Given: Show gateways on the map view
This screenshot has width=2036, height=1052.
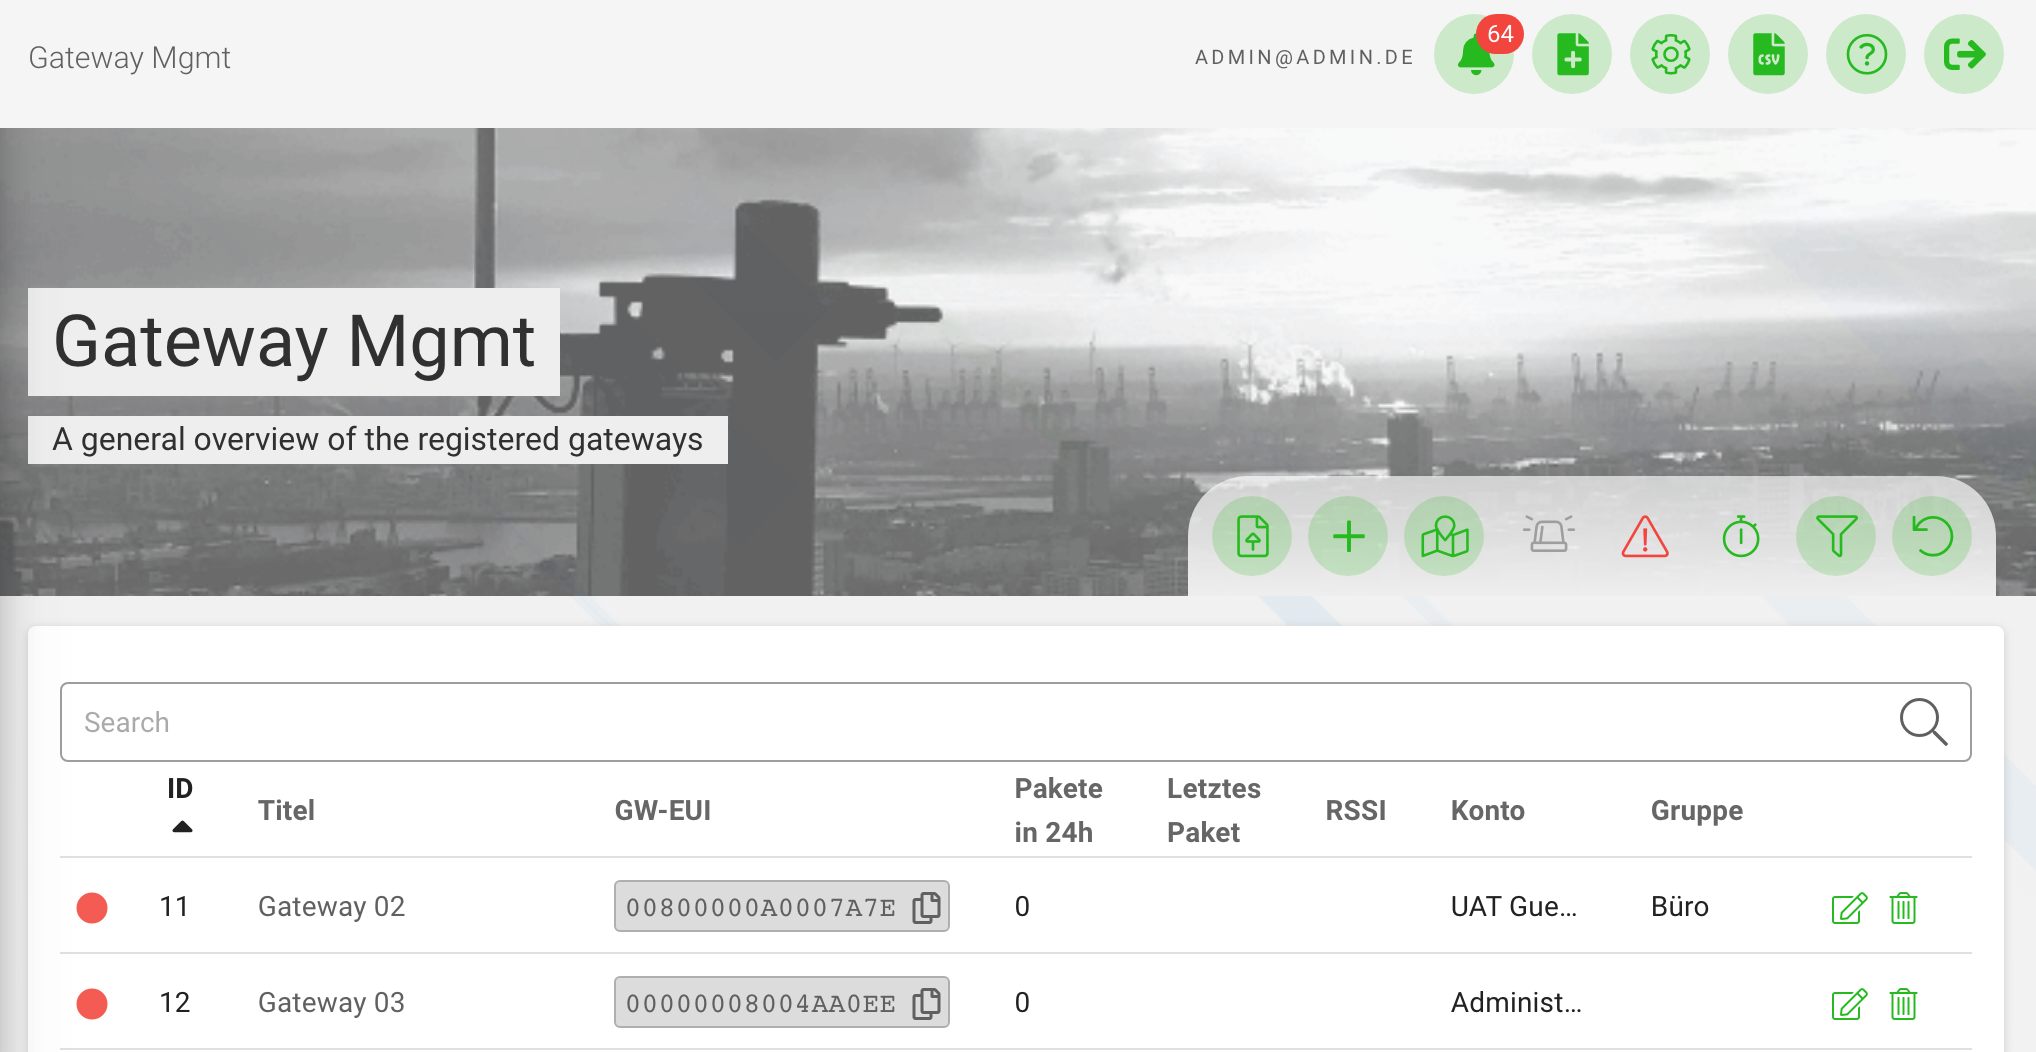Looking at the screenshot, I should pos(1443,536).
